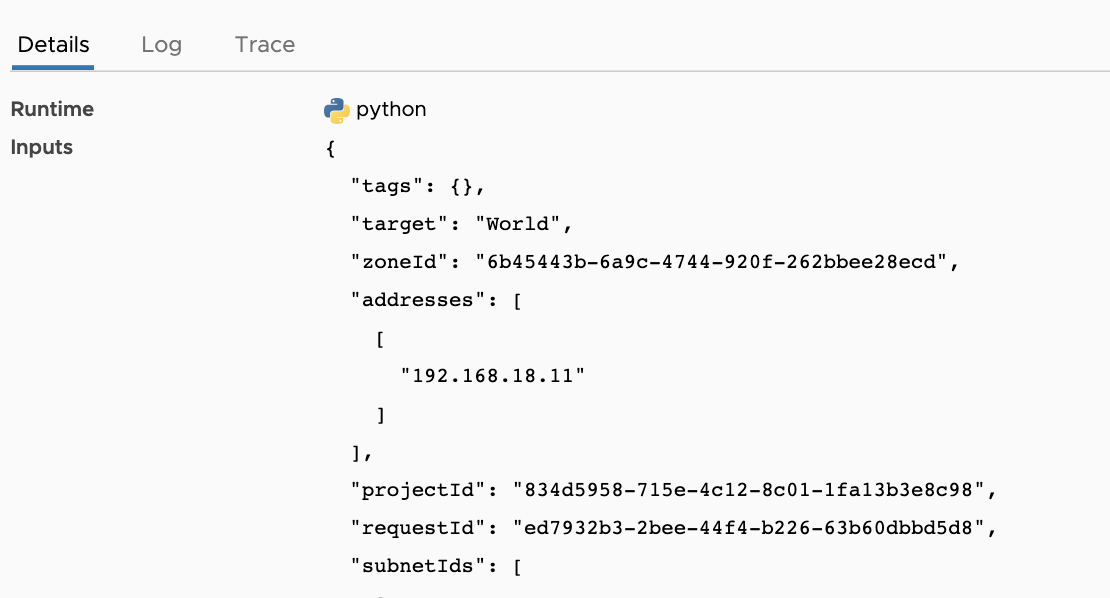Click the Inputs label
Viewport: 1110px width, 598px height.
point(42,147)
